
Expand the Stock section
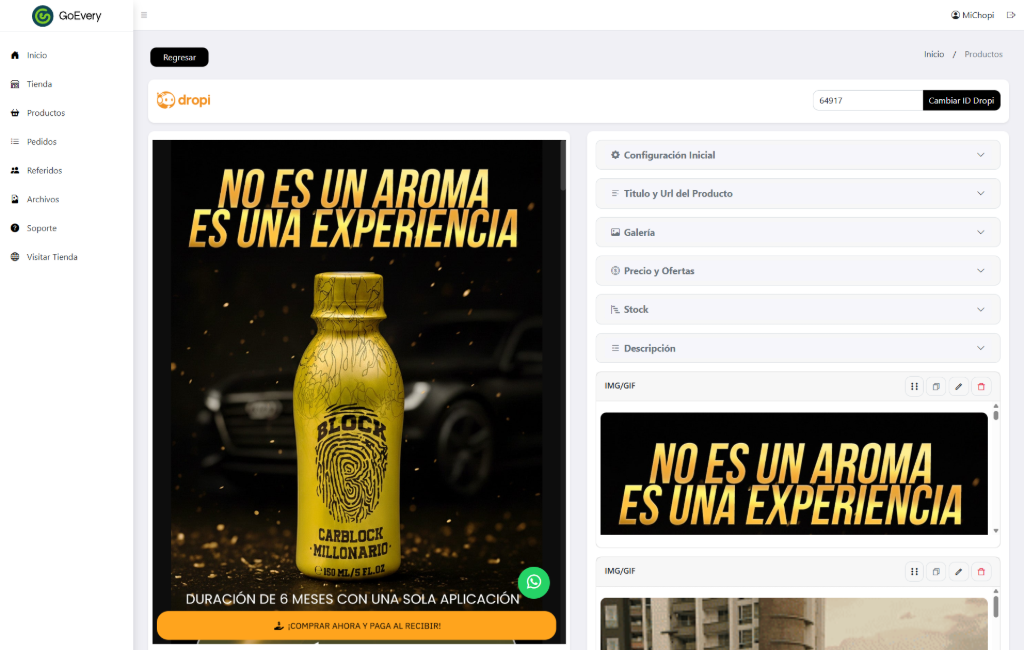click(x=797, y=310)
